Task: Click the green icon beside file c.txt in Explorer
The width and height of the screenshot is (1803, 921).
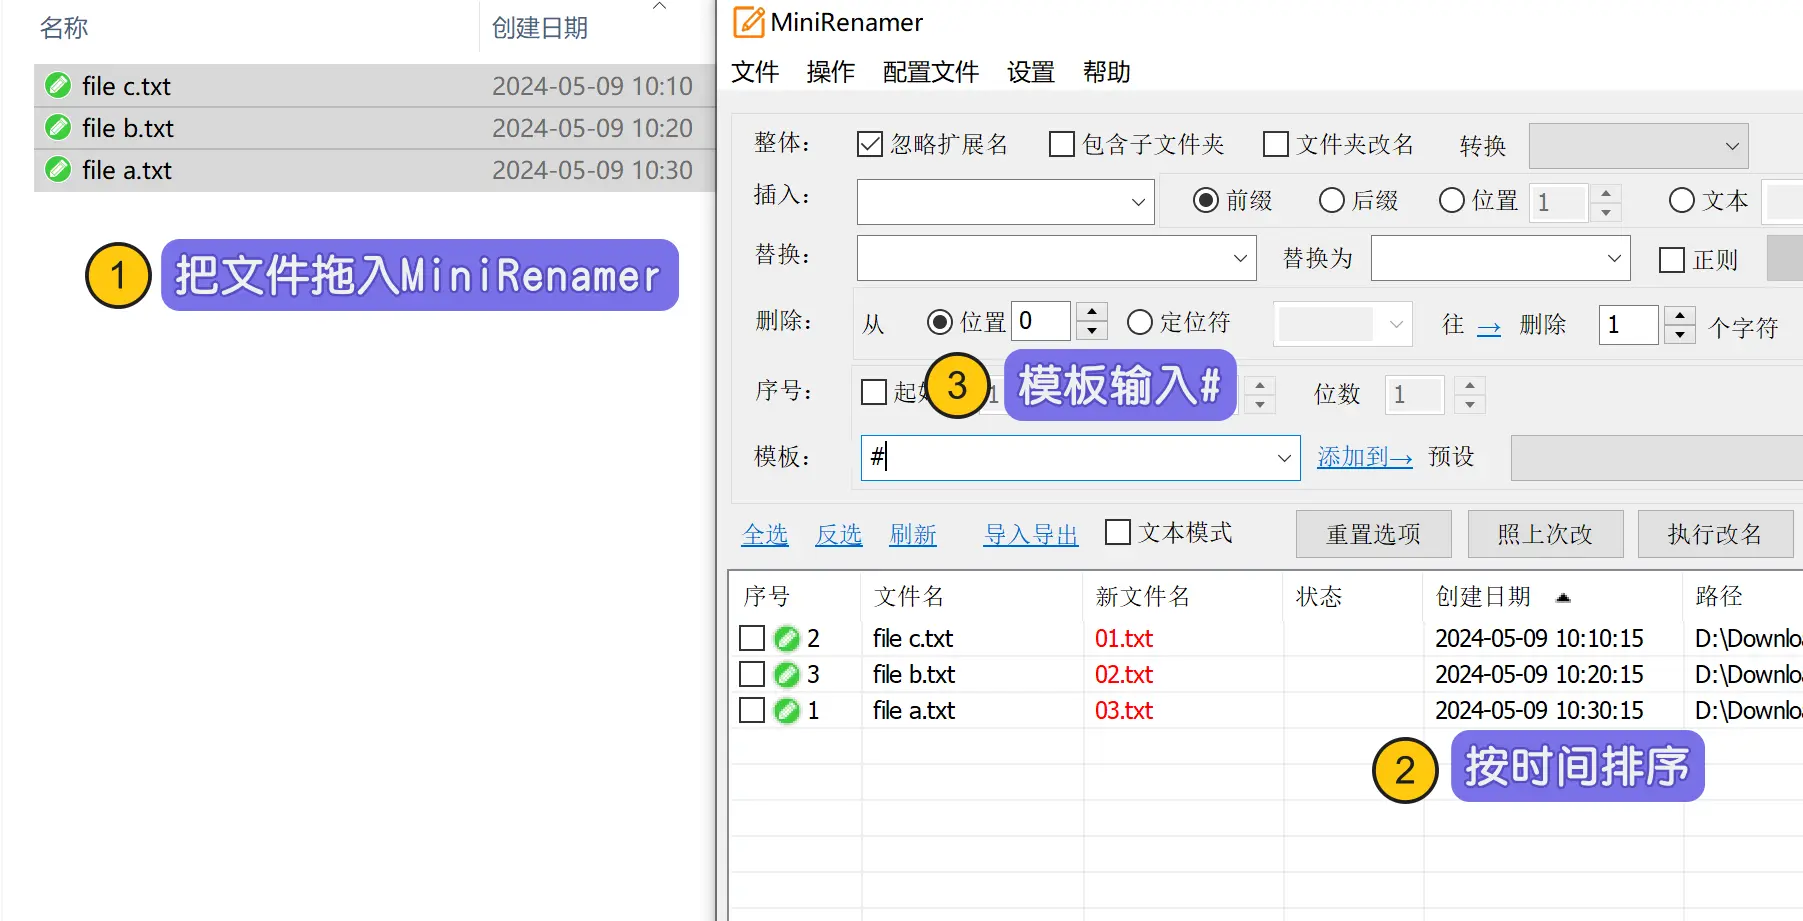Action: click(x=58, y=86)
